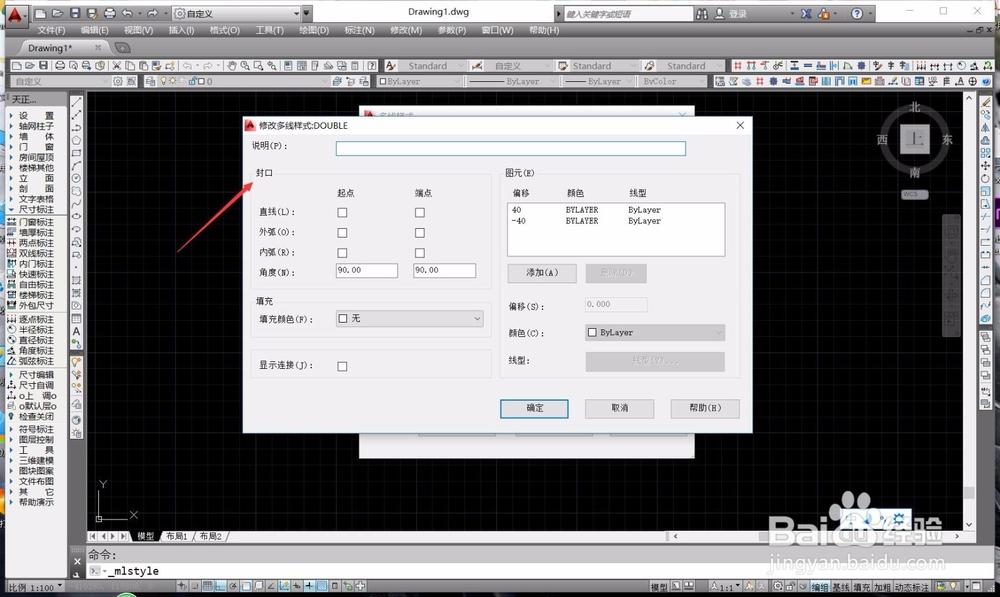Click the ViewCube top face 上
The height and width of the screenshot is (597, 1000).
pyautogui.click(x=915, y=139)
